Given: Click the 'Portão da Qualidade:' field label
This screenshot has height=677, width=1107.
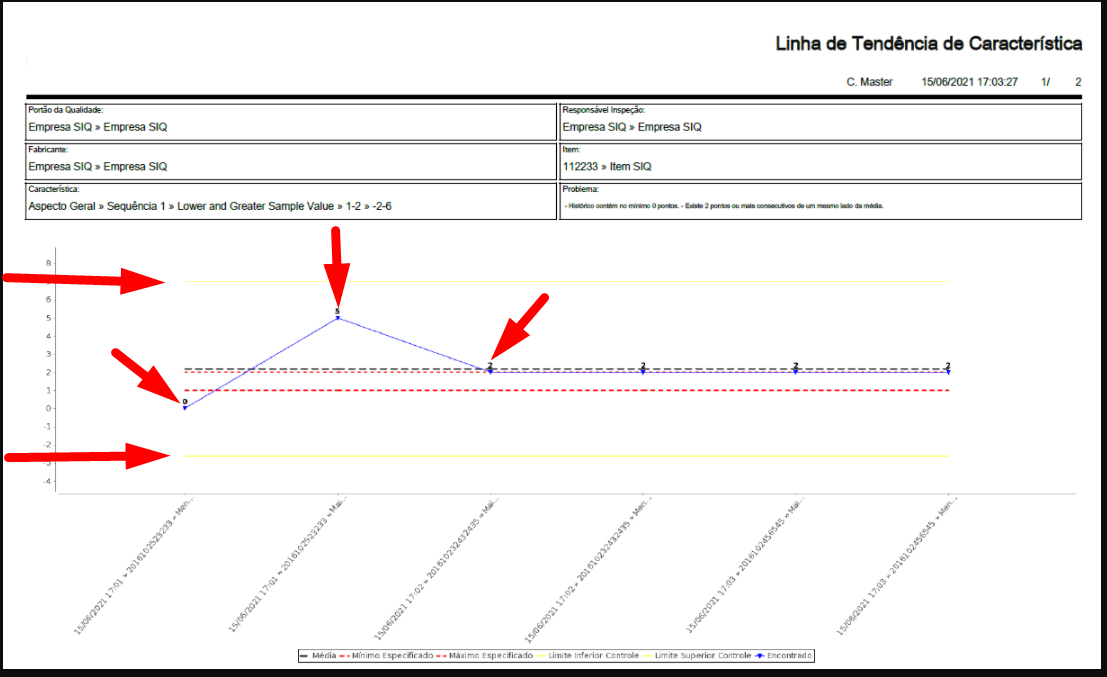Looking at the screenshot, I should 66,109.
